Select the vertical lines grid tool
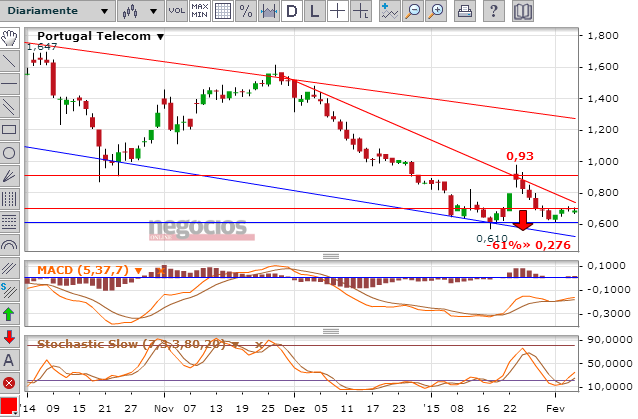This screenshot has height=419, width=638. click(x=9, y=199)
